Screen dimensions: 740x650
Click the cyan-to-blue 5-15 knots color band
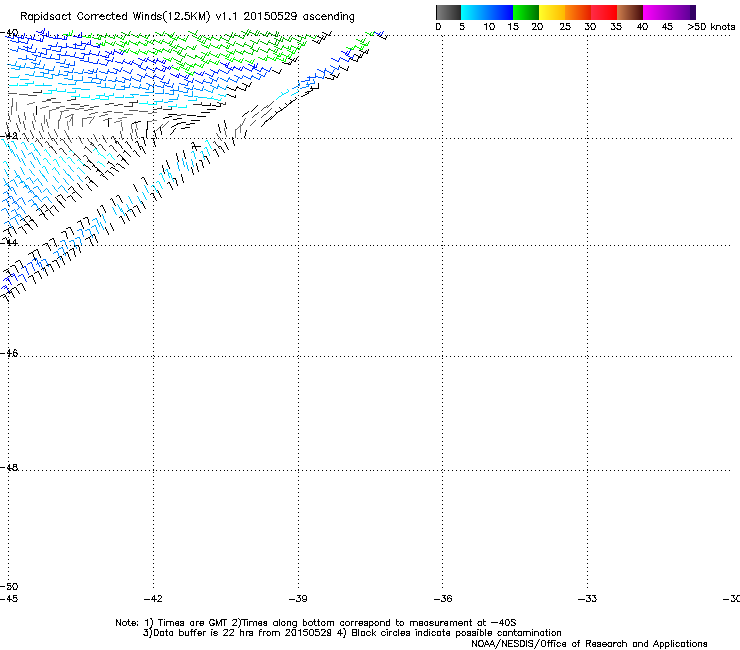[x=487, y=12]
